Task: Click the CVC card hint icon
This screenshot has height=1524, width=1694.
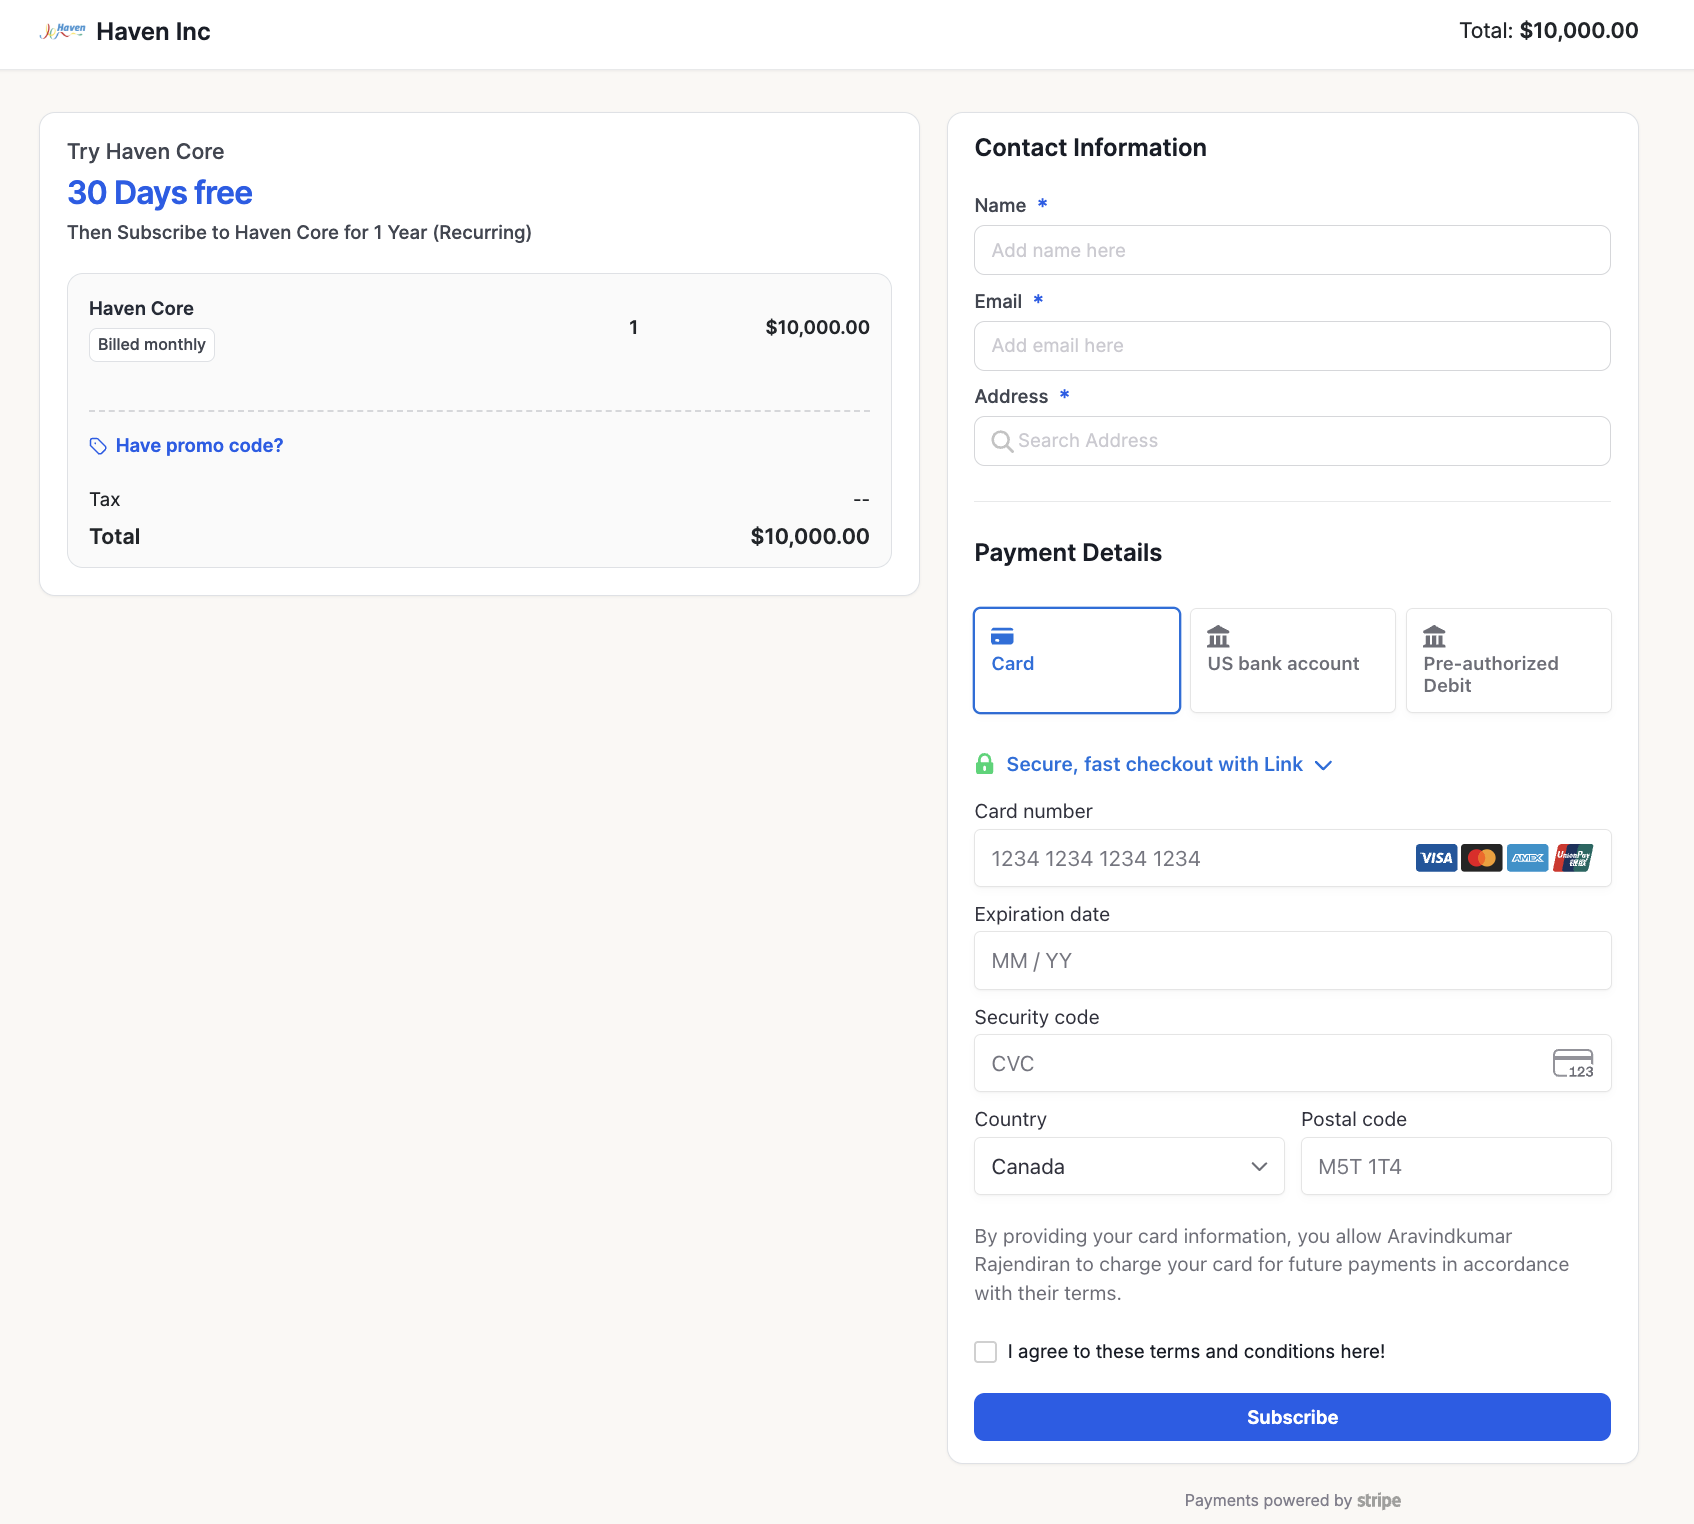Action: tap(1573, 1063)
